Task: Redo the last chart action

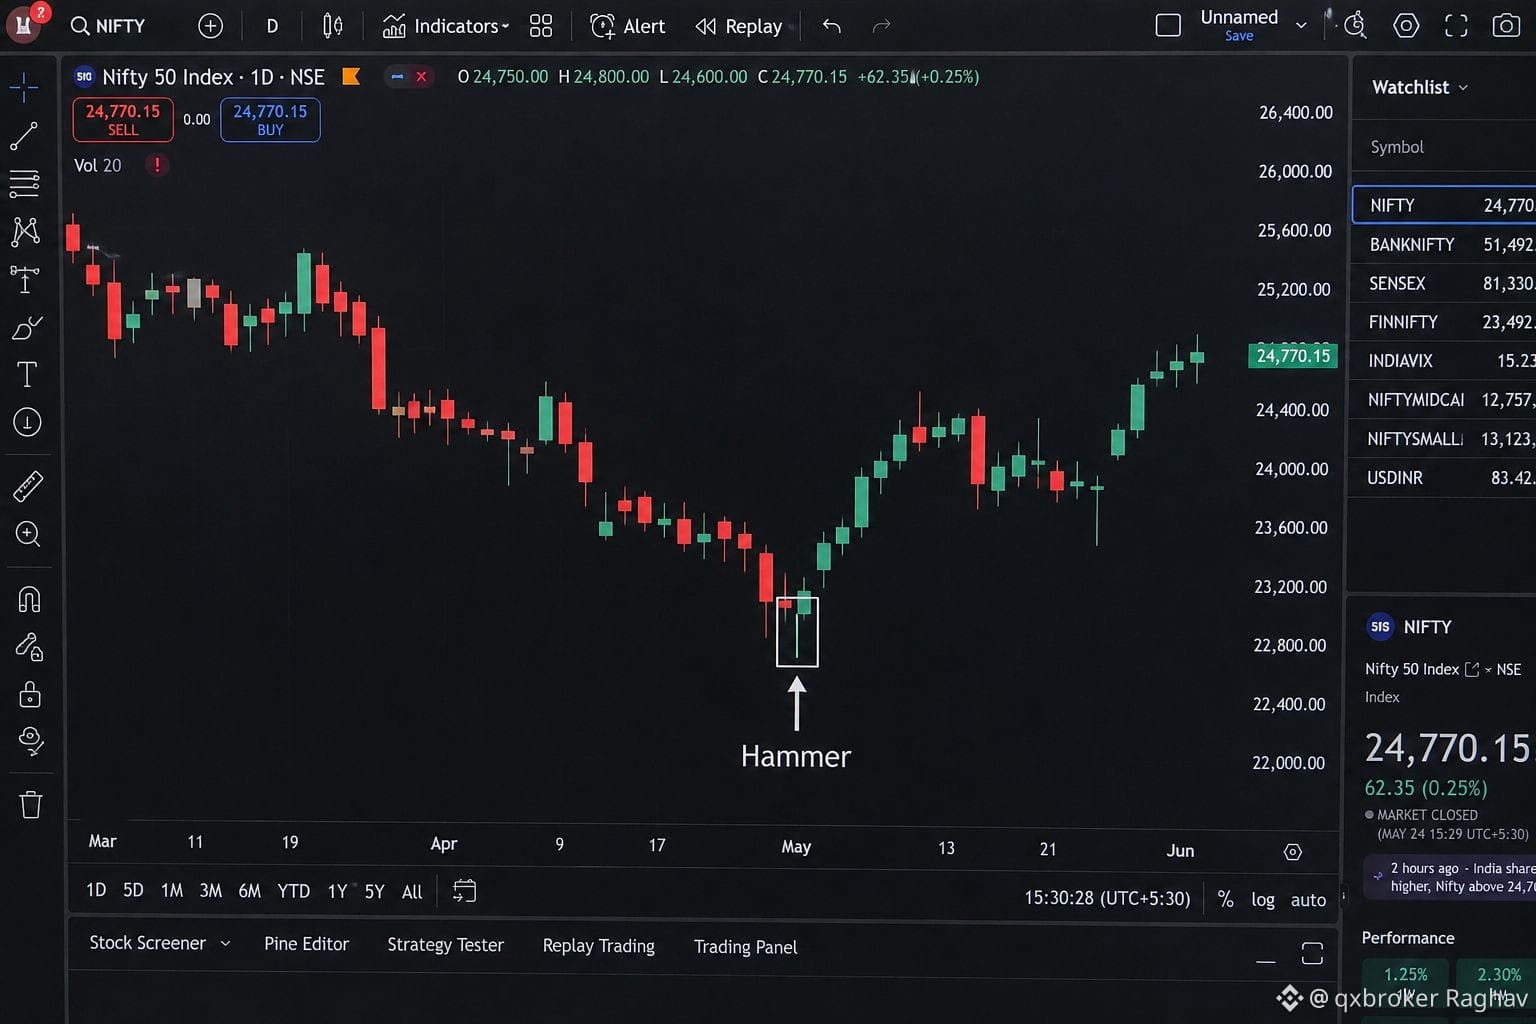Action: tap(881, 26)
